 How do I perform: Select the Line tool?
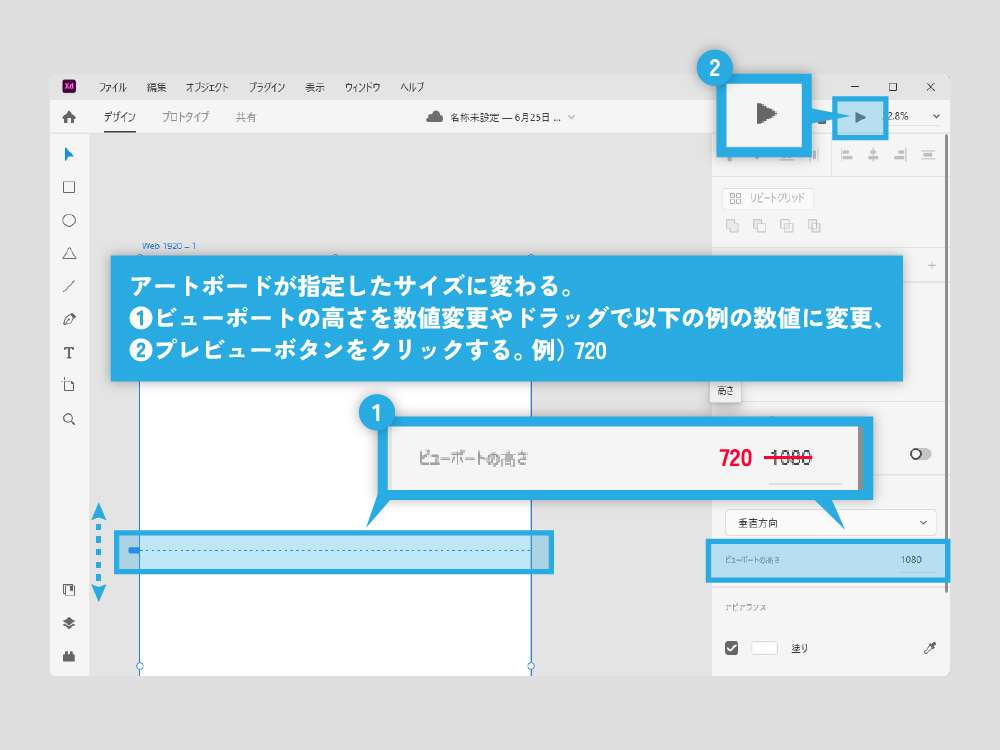69,286
